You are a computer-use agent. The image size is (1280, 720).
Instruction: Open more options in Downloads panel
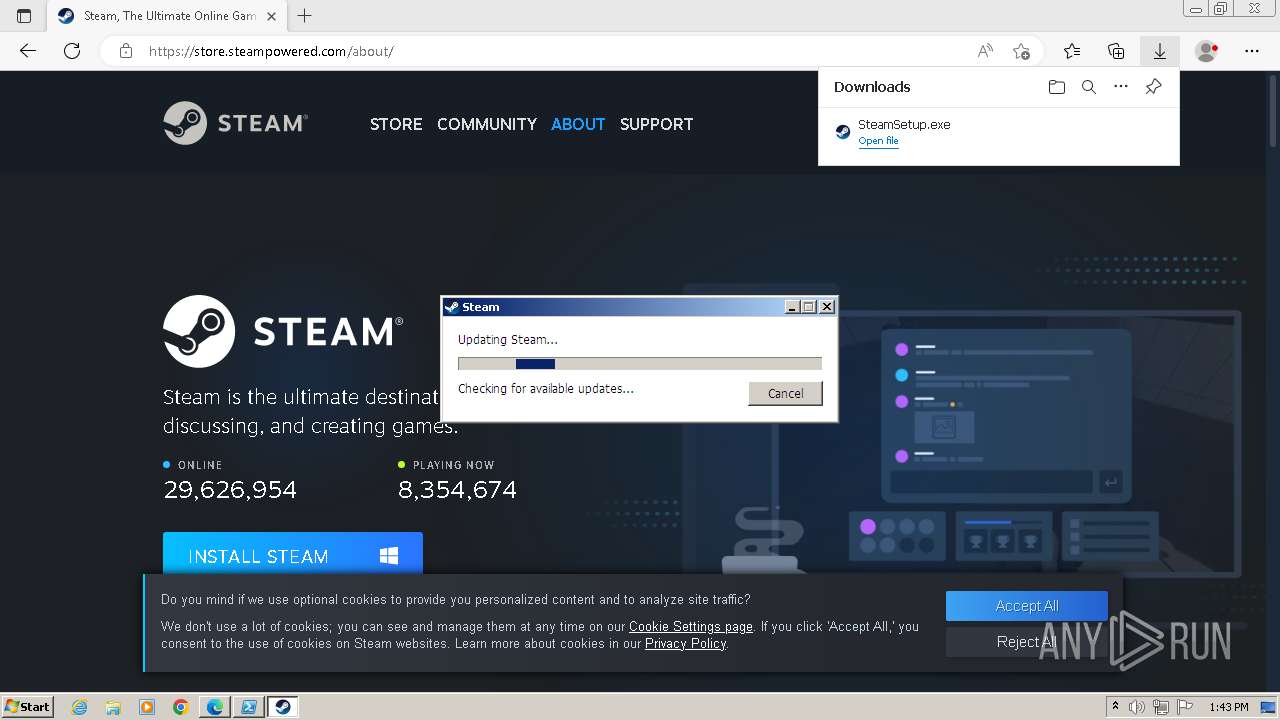(1121, 87)
